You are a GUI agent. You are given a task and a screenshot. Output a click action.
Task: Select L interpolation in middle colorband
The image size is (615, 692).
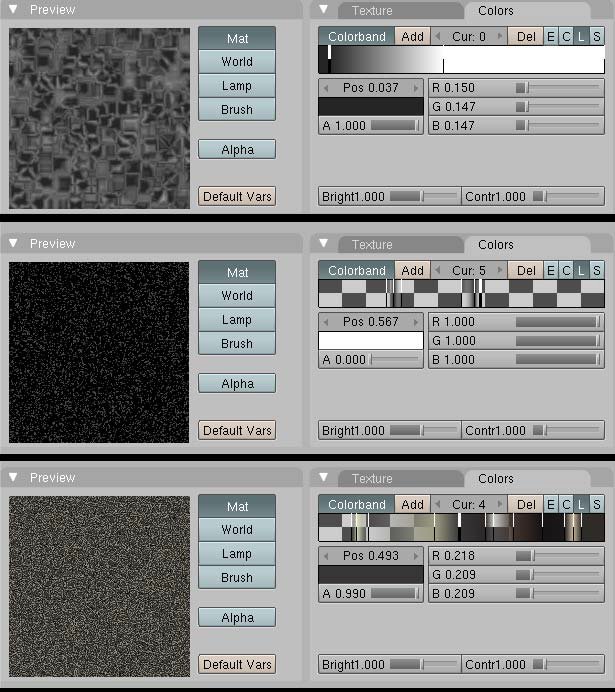pyautogui.click(x=581, y=271)
